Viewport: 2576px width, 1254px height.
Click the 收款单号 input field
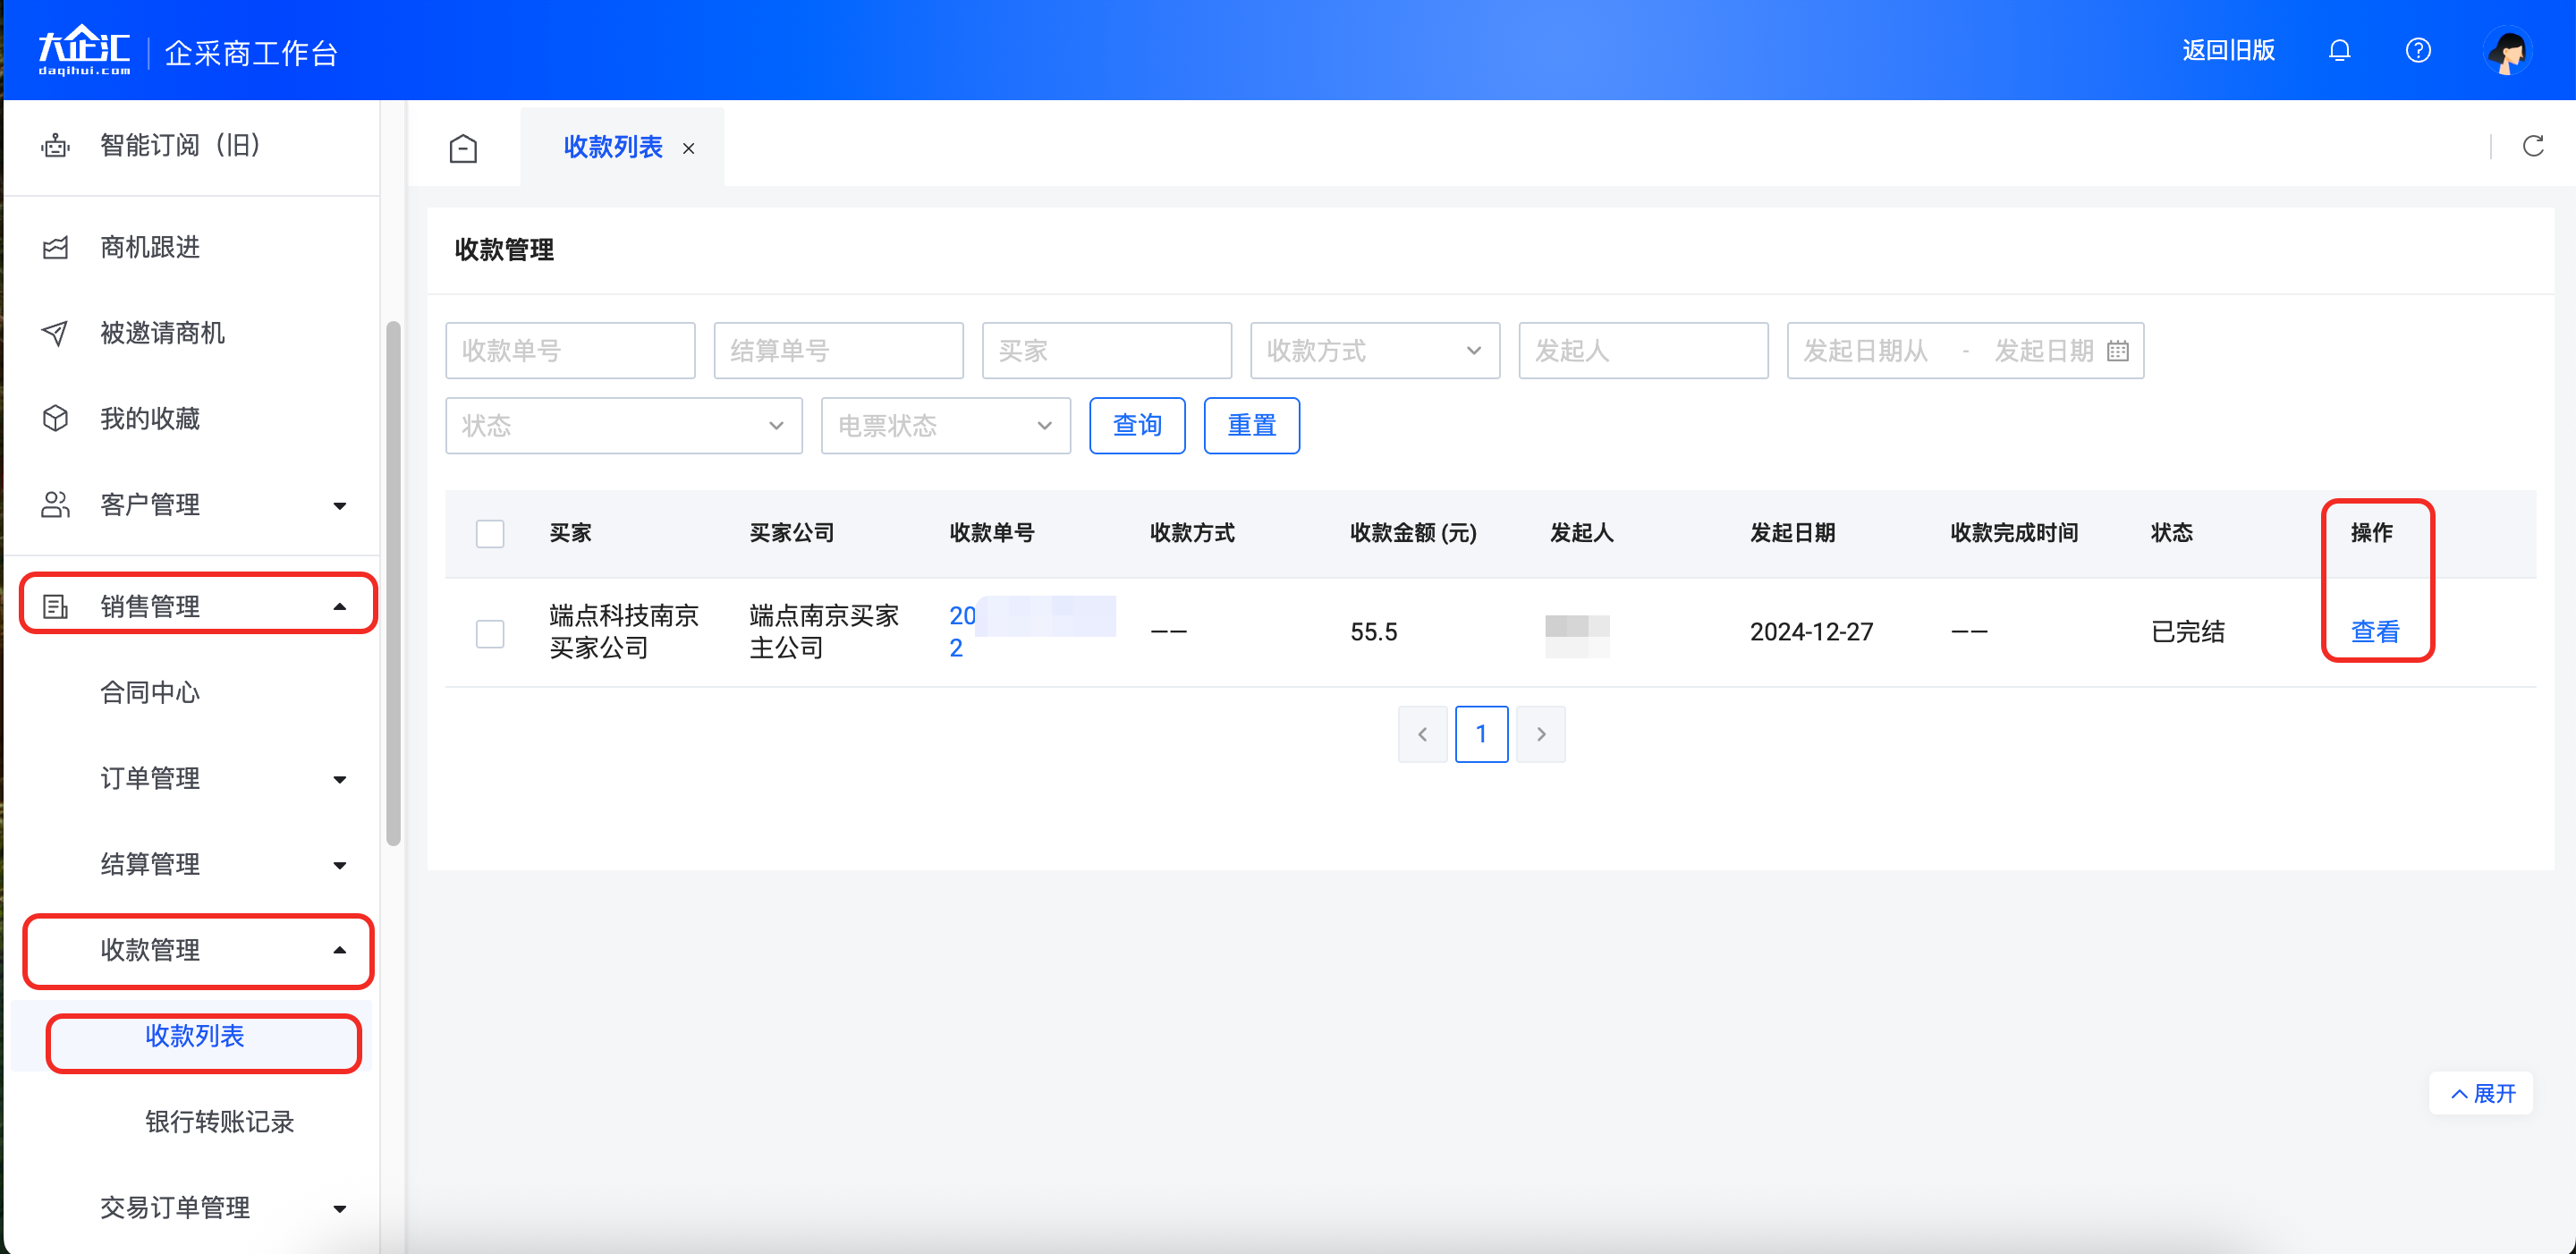(x=570, y=351)
